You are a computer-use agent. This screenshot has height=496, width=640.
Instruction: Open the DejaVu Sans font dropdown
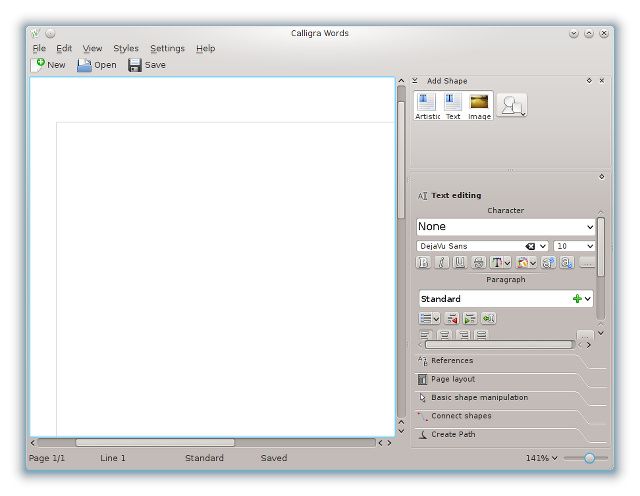[482, 246]
